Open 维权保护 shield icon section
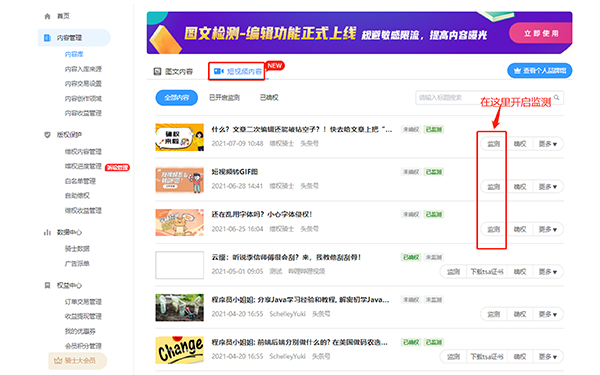Screen dimensions: 600x375 click(47, 135)
